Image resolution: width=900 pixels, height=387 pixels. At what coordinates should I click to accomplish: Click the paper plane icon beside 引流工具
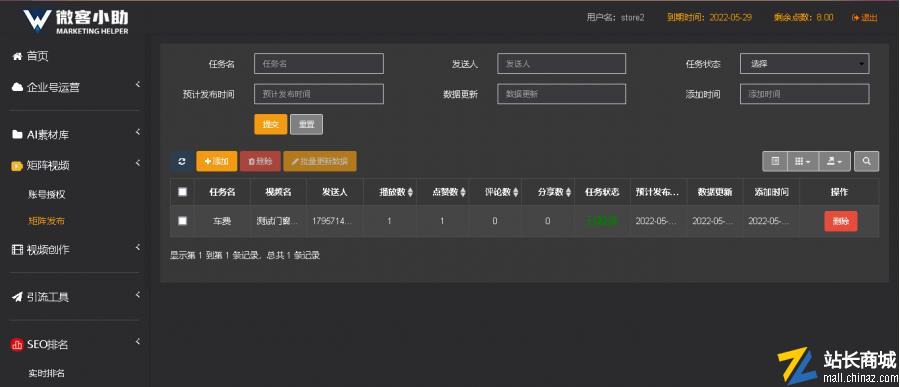17,297
